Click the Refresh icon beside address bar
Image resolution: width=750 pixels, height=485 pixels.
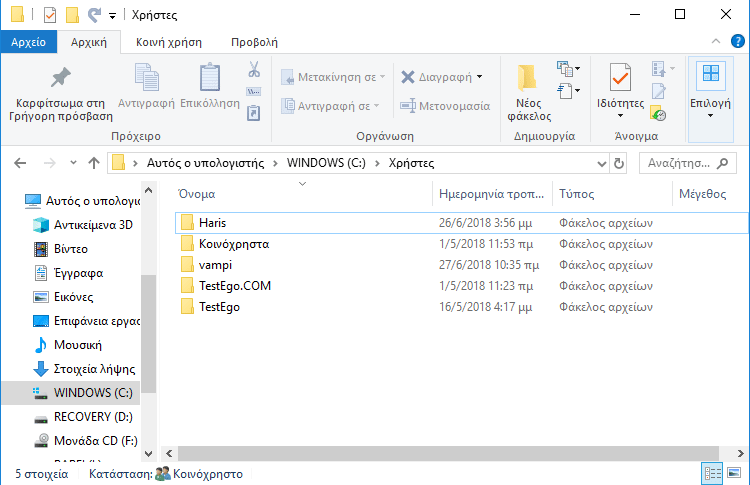tap(619, 163)
